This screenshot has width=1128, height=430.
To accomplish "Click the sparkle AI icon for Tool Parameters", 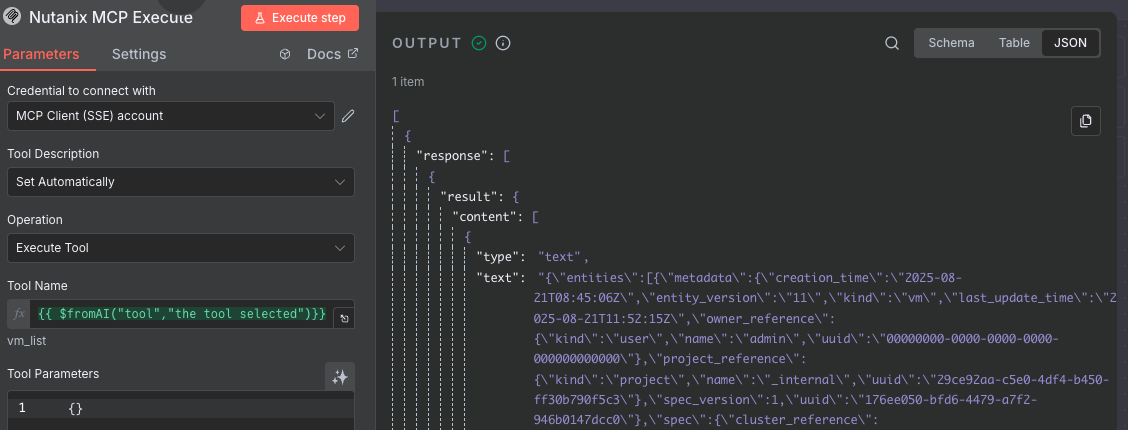I will click(339, 377).
